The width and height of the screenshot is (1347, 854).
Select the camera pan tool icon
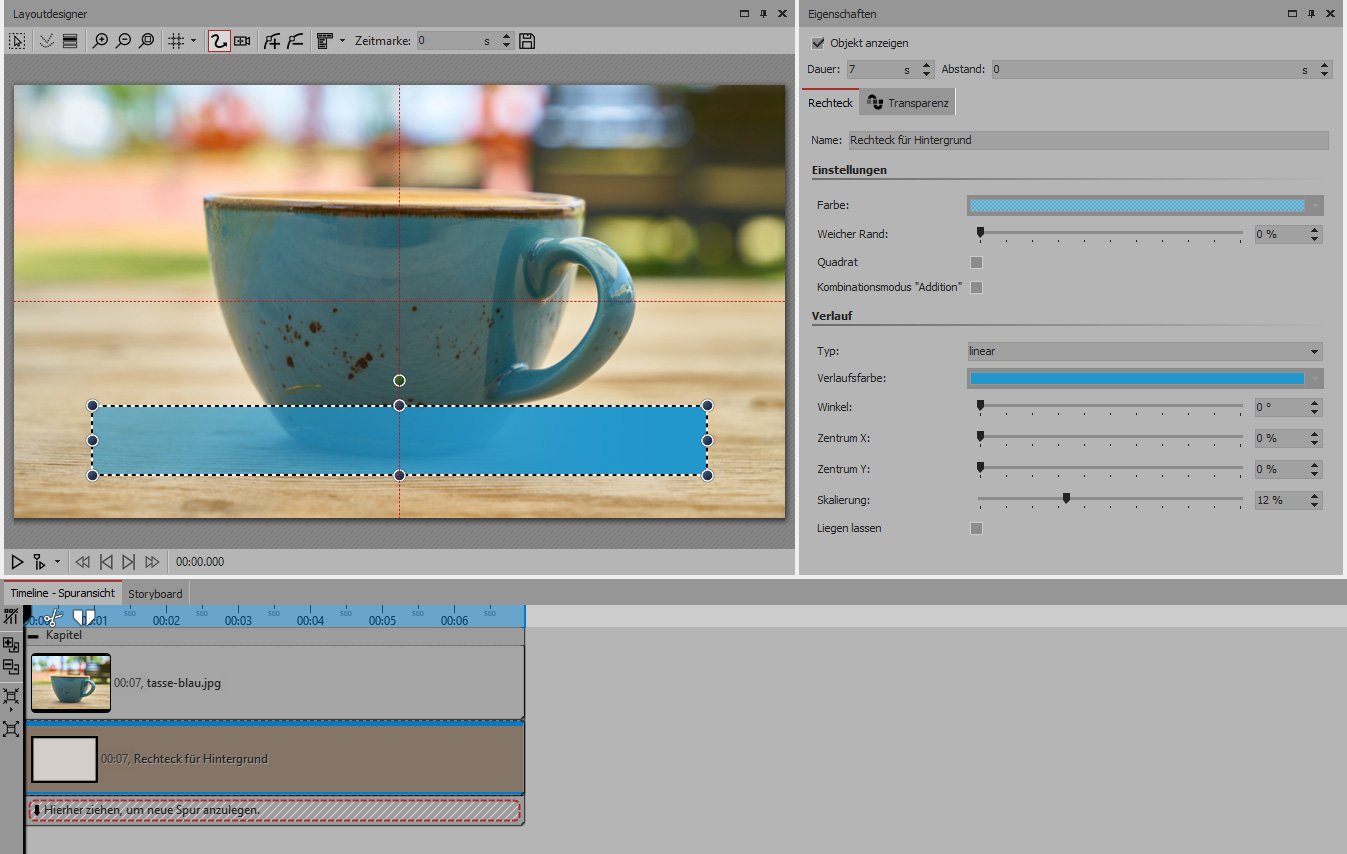point(242,41)
